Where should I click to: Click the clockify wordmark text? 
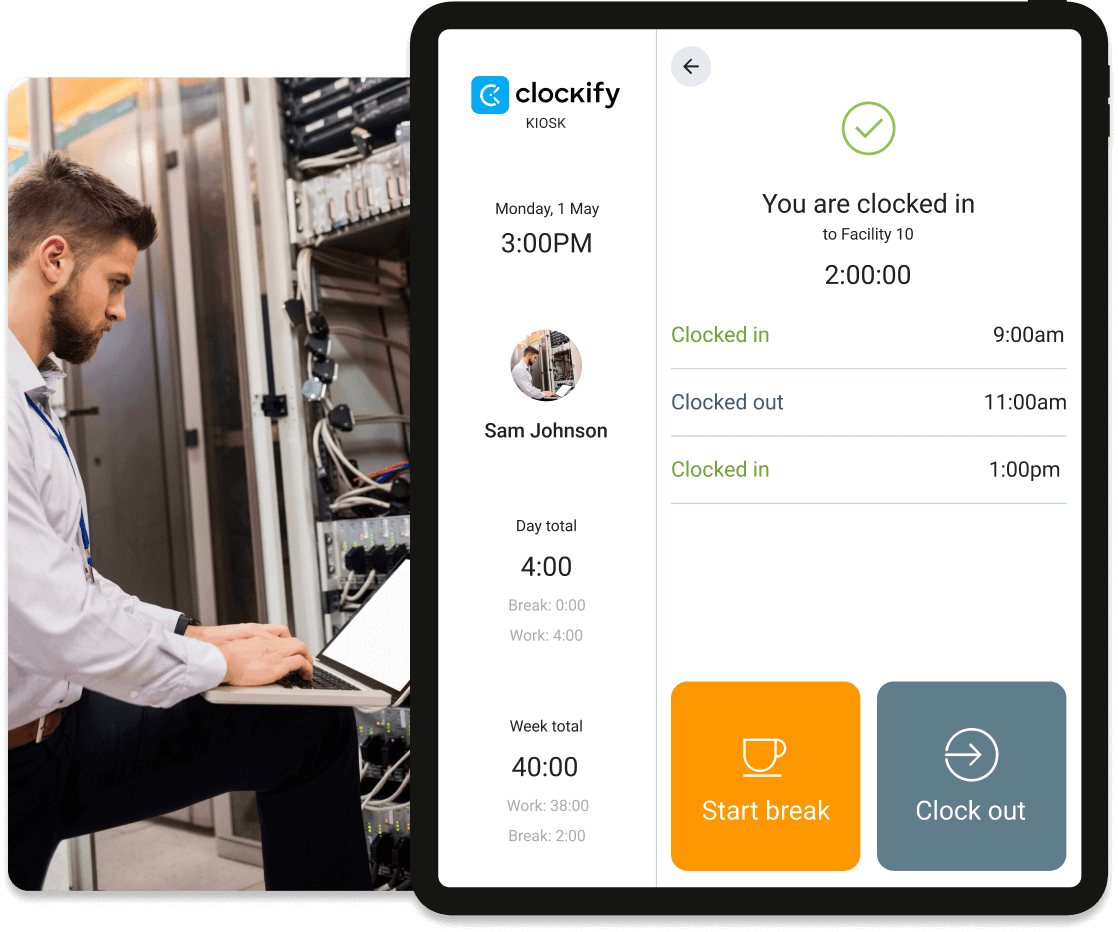click(x=568, y=93)
